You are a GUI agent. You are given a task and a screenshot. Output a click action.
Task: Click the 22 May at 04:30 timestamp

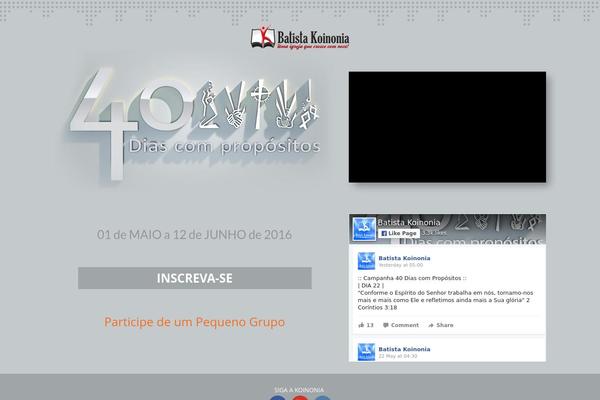(398, 356)
